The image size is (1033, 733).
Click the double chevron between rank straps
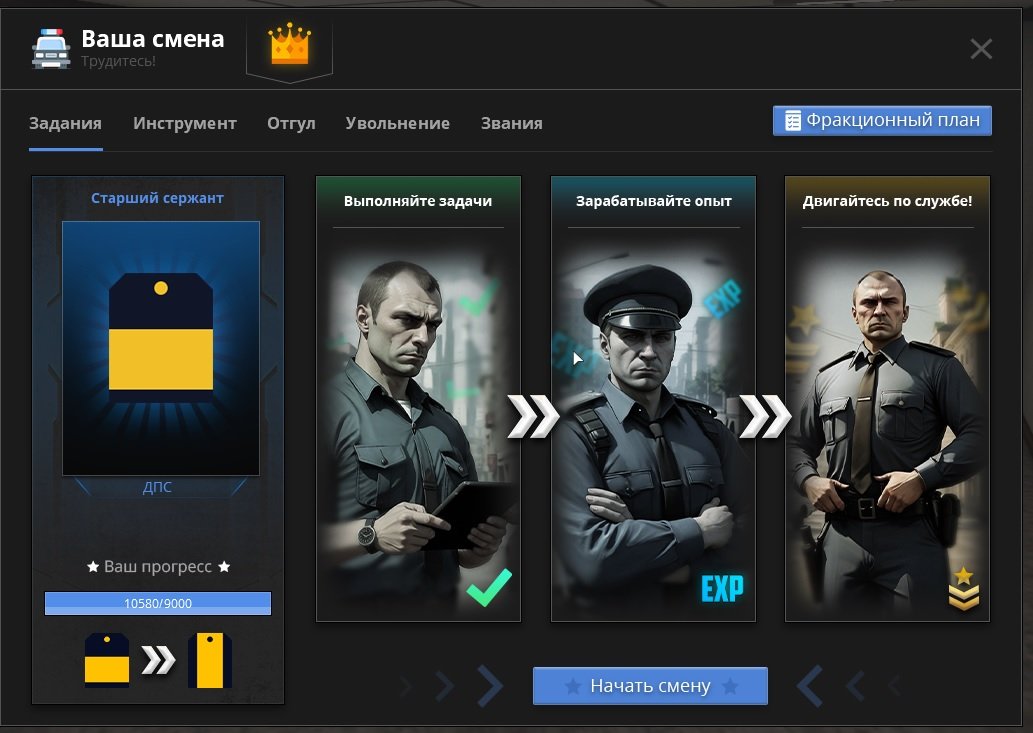(158, 660)
